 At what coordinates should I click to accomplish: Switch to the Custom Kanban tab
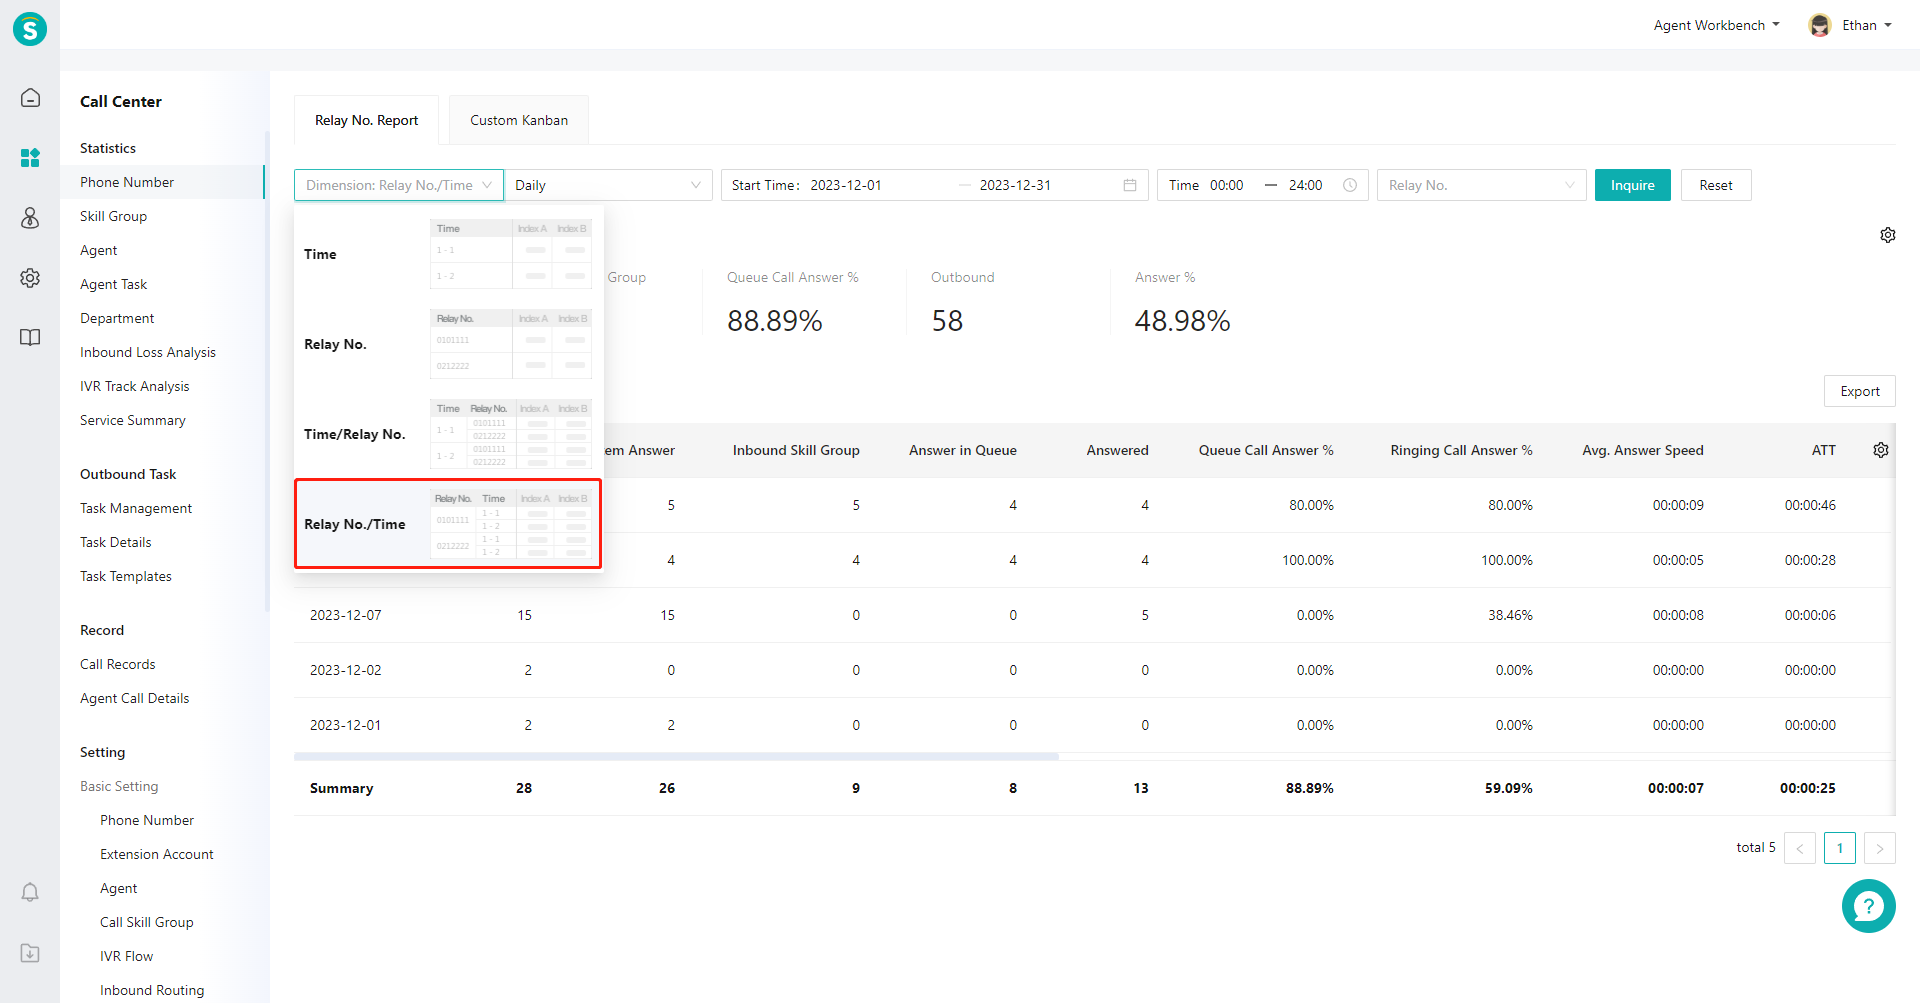click(x=519, y=120)
